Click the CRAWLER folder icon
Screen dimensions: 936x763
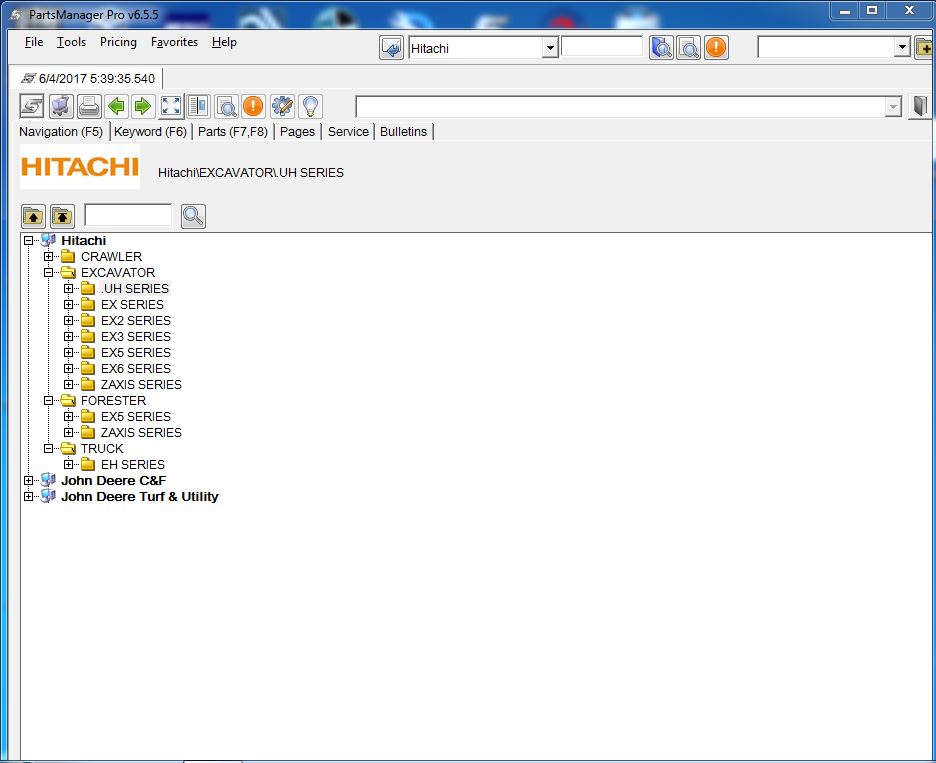tap(68, 257)
